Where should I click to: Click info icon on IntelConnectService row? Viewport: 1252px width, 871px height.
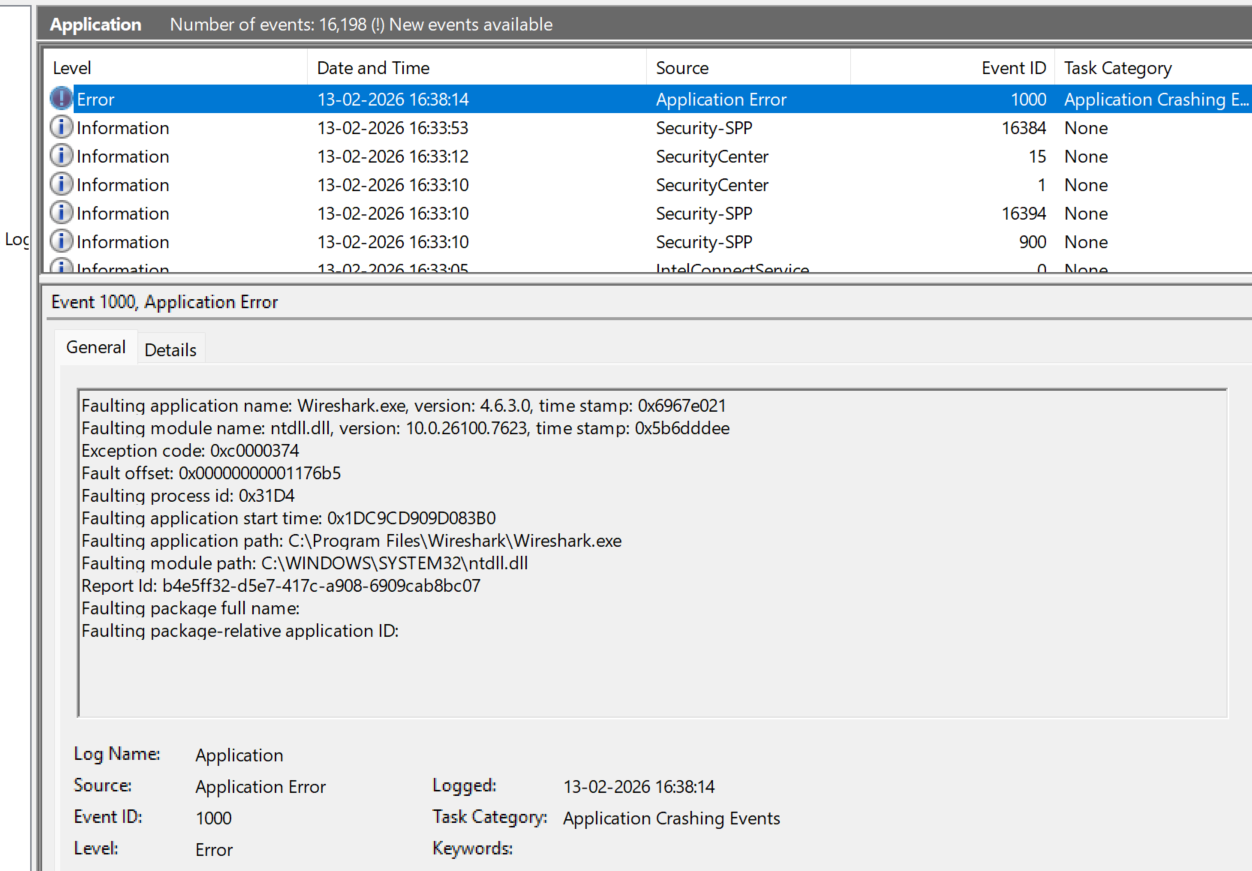[62, 268]
